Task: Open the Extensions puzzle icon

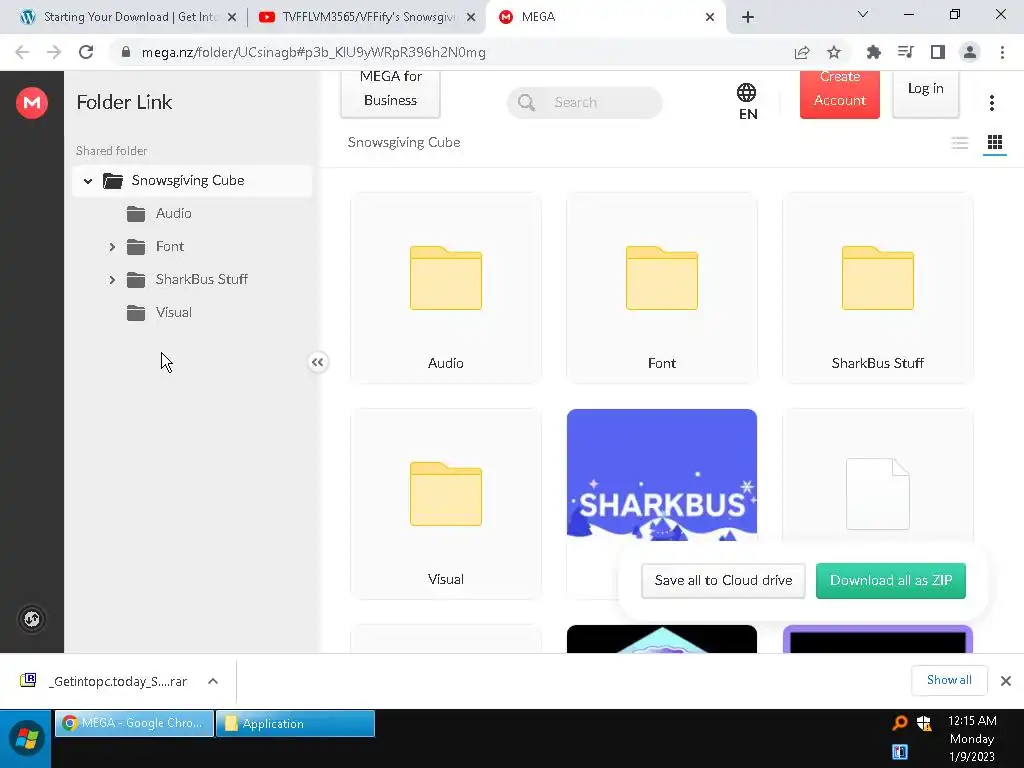Action: [x=873, y=52]
